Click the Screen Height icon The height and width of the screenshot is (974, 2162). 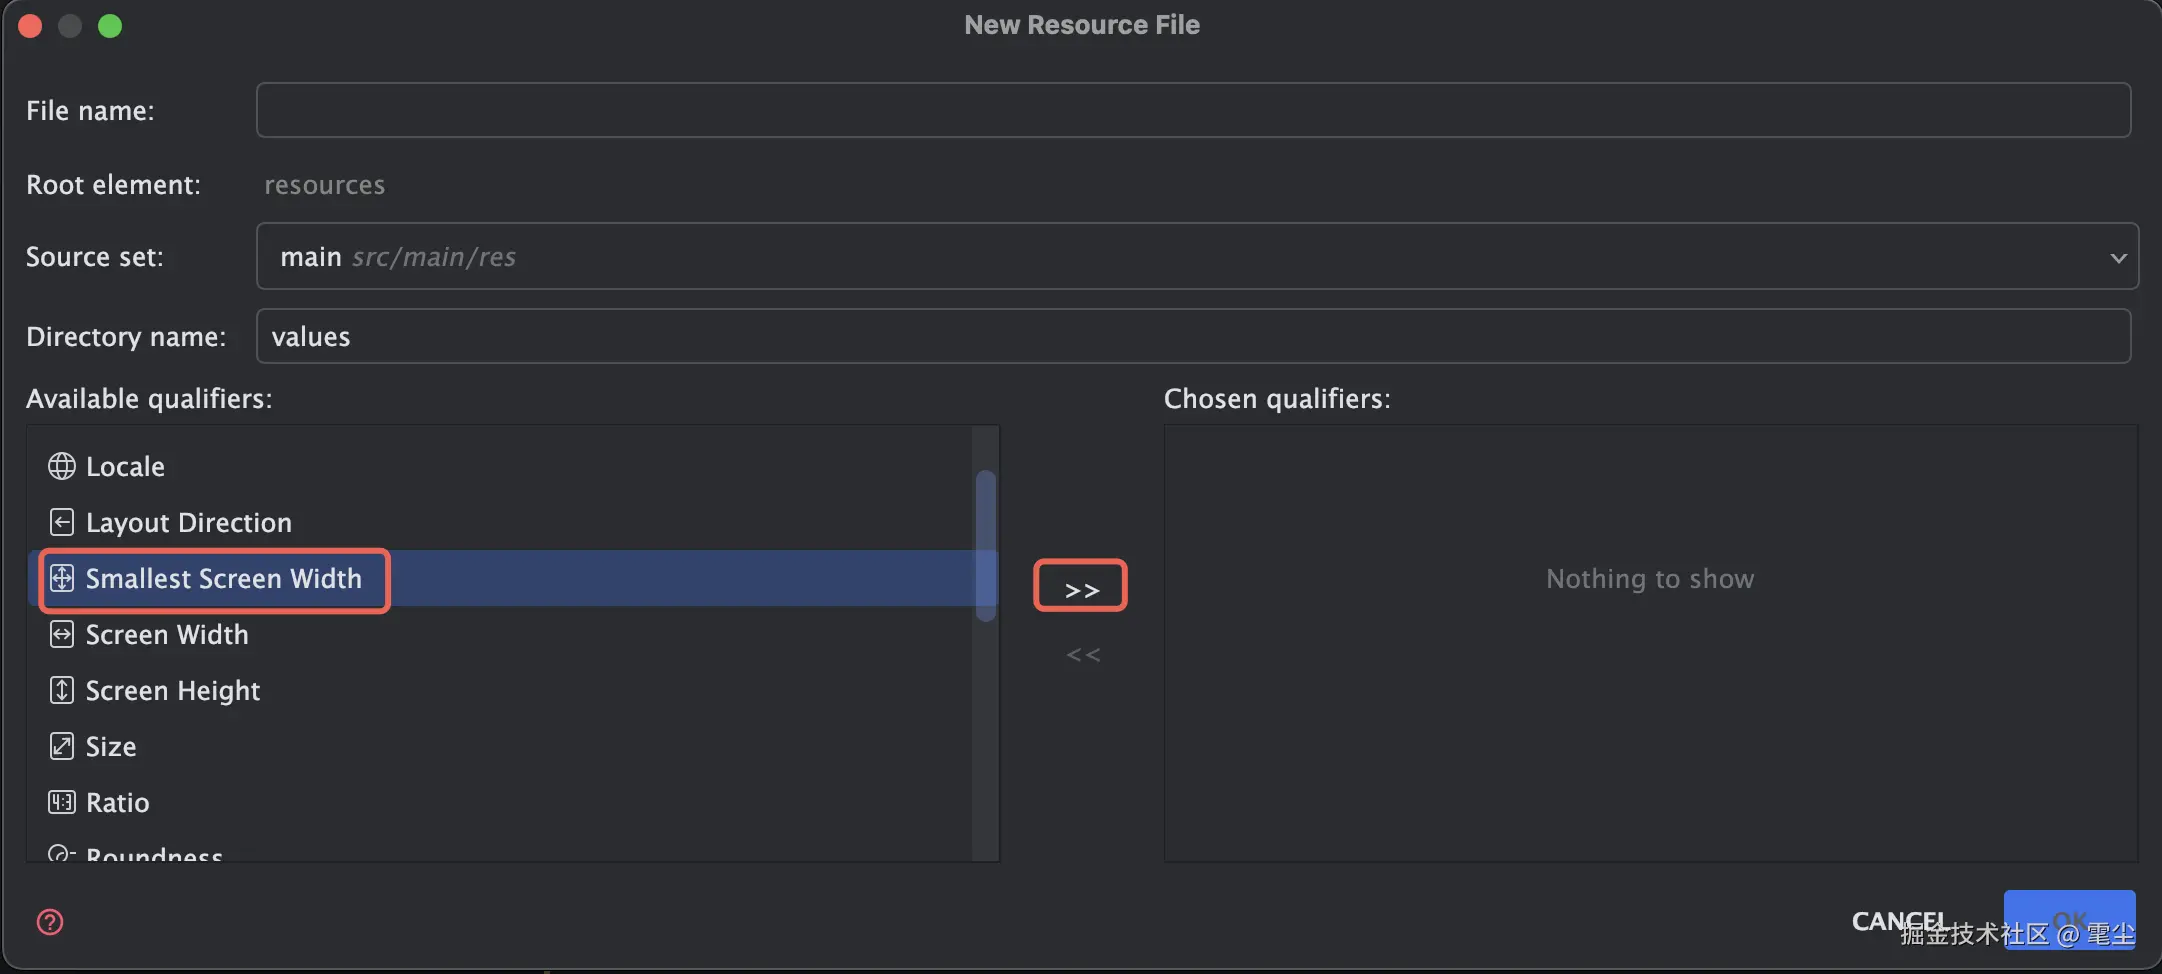click(x=62, y=690)
